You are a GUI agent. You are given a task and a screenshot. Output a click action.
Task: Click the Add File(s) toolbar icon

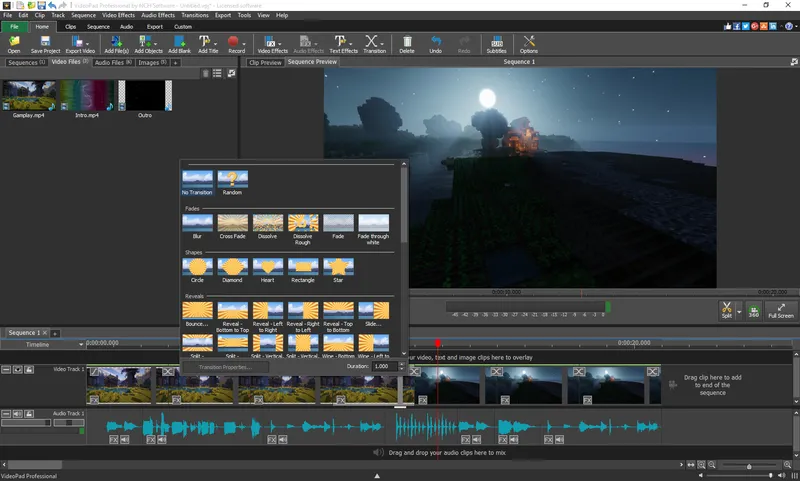click(116, 42)
